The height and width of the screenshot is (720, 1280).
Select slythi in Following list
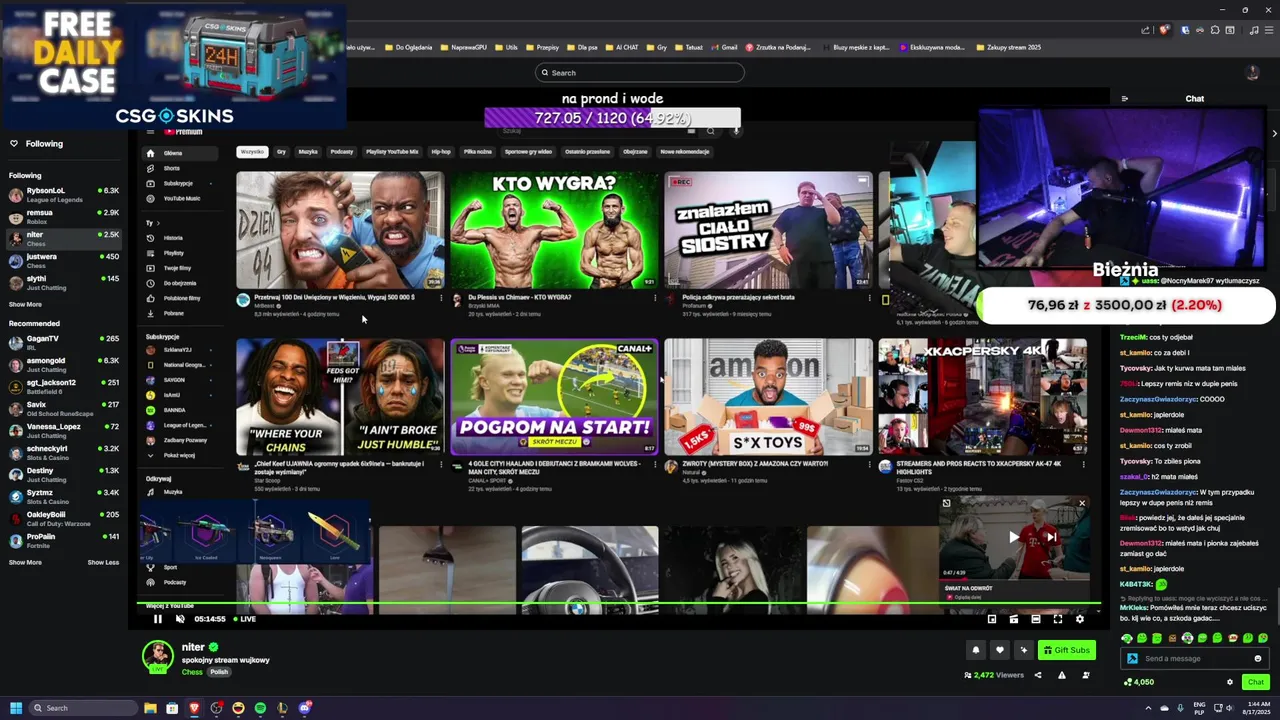[x=64, y=282]
